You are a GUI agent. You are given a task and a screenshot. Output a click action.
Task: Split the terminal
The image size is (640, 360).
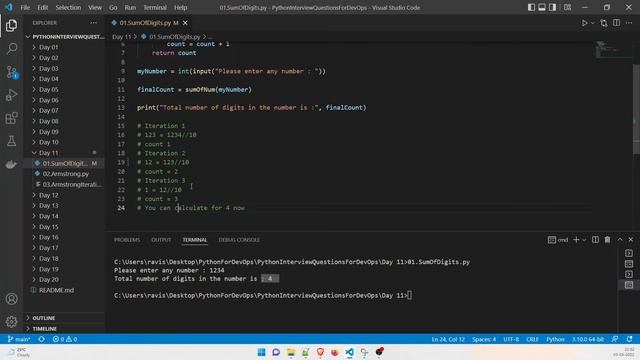[x=596, y=240]
